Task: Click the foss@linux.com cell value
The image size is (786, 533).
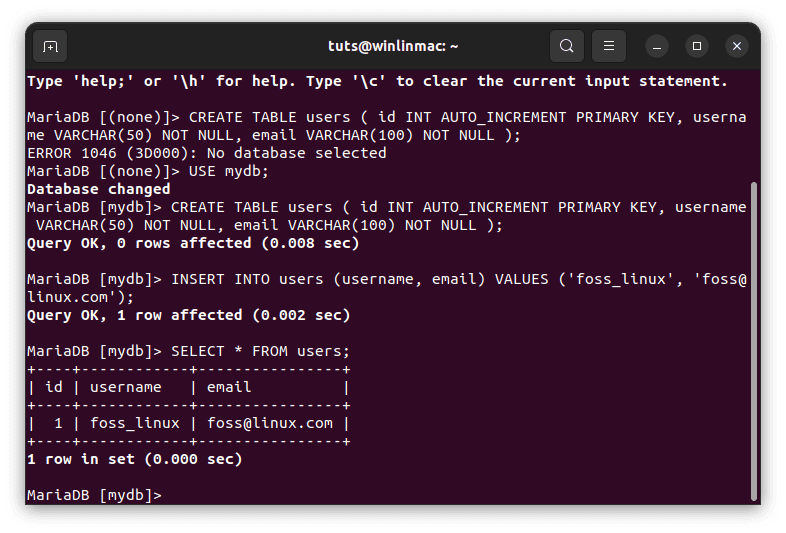Action: click(270, 423)
